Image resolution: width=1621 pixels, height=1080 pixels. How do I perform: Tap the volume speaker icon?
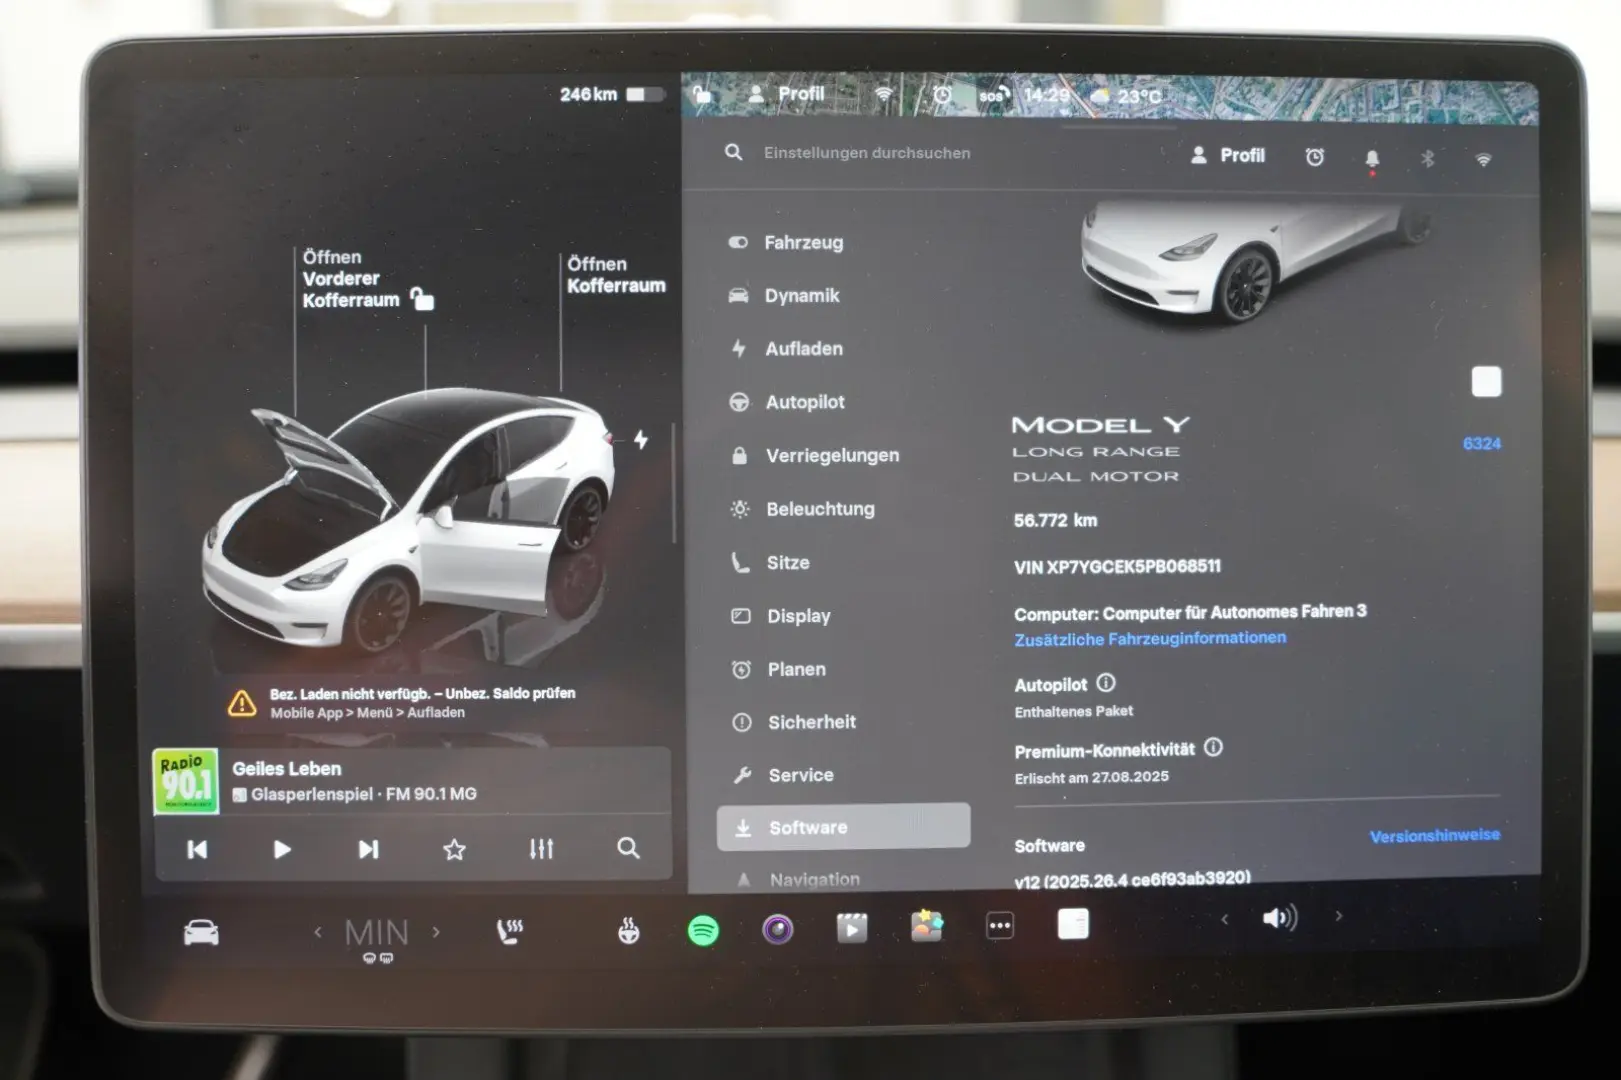coord(1280,918)
